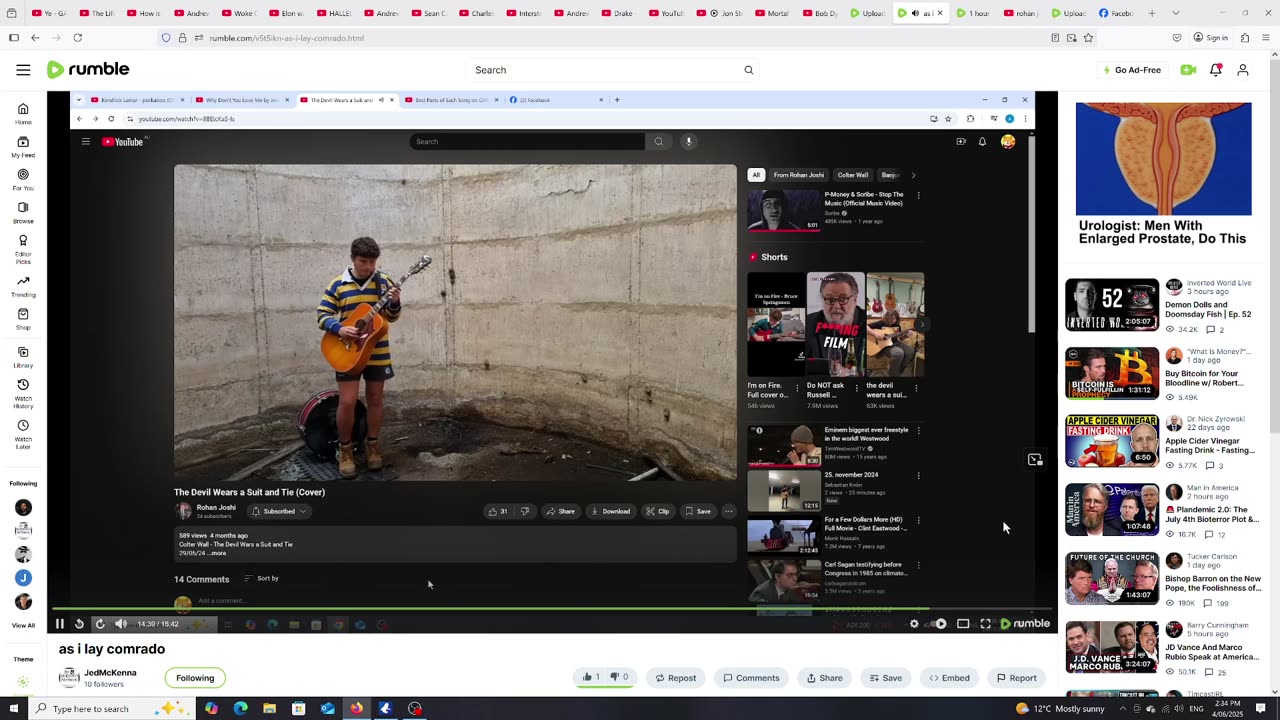Open the Rumble hamburger menu

[x=23, y=70]
